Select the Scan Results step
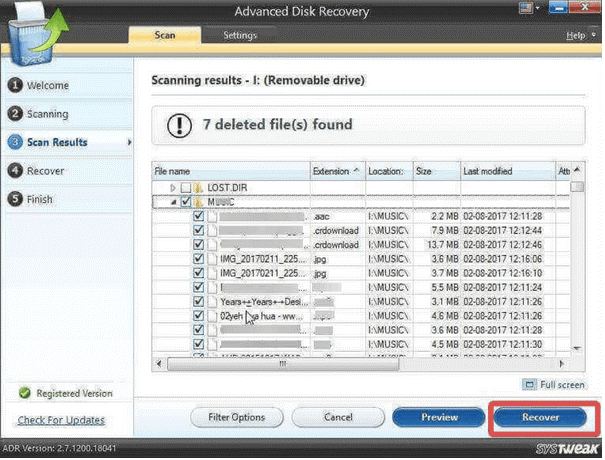The image size is (605, 460). 68,142
